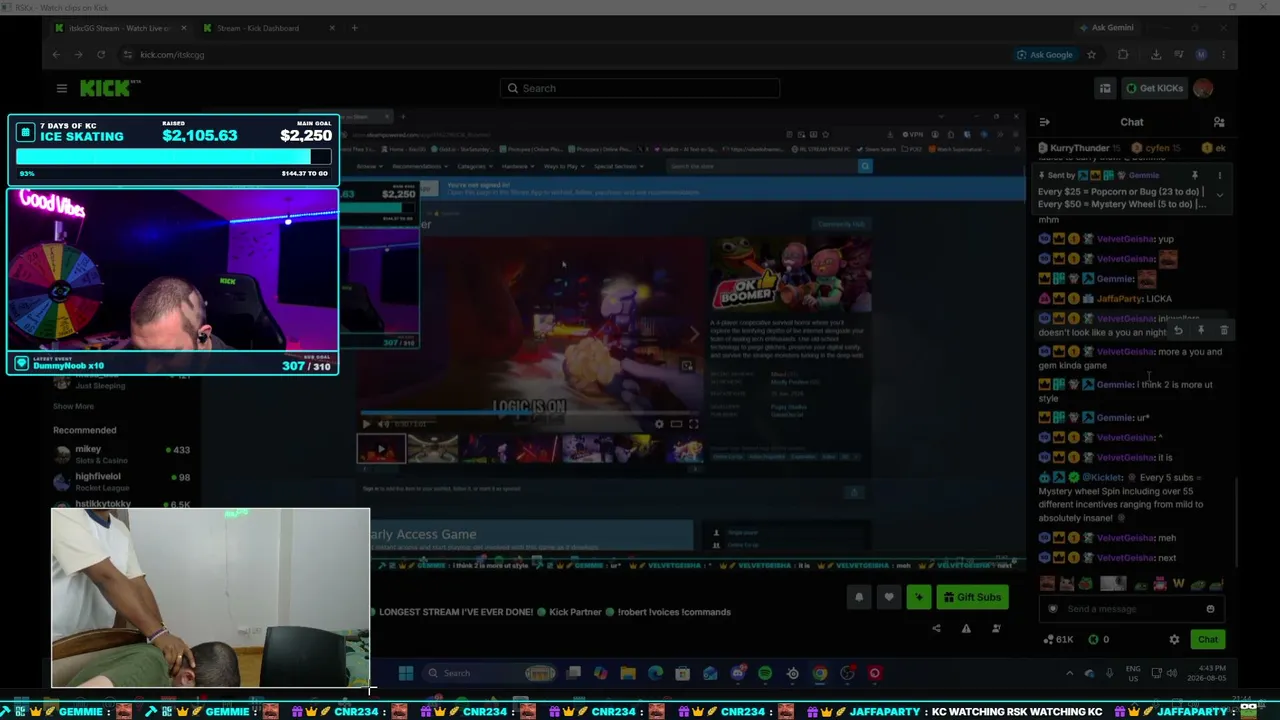Open a new browser tab
The image size is (1280, 720).
354,28
